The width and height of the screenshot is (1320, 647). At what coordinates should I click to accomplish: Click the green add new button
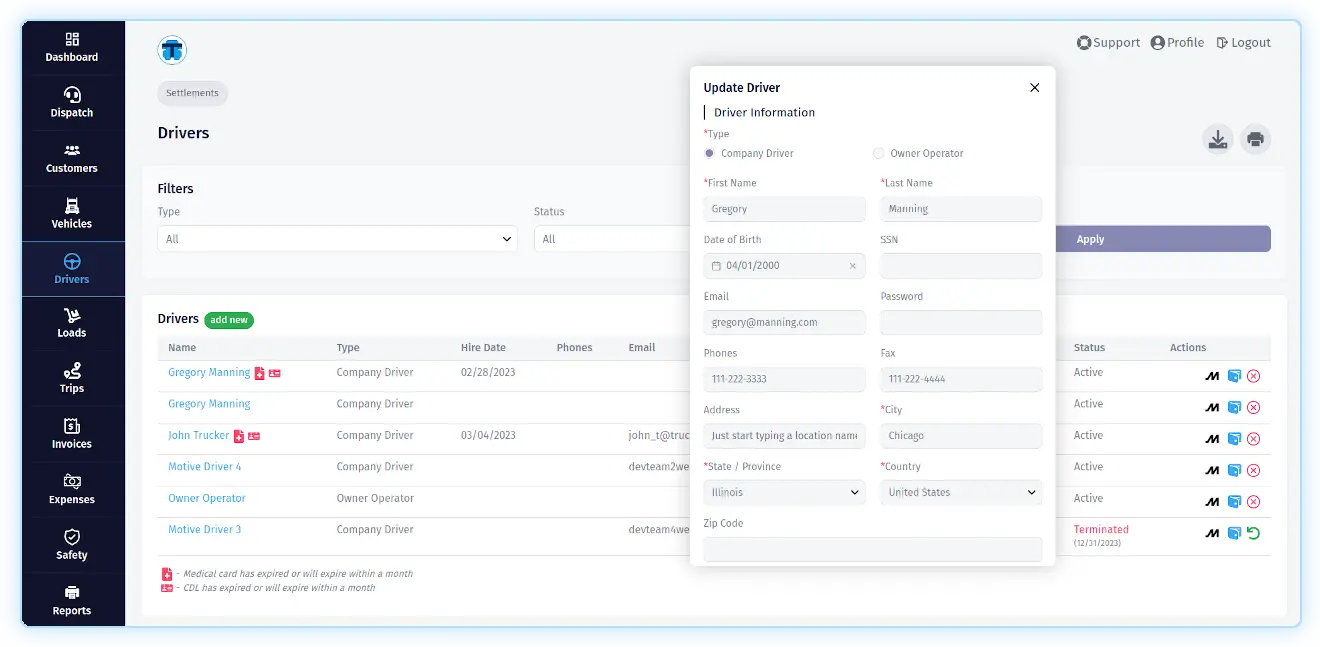point(229,320)
